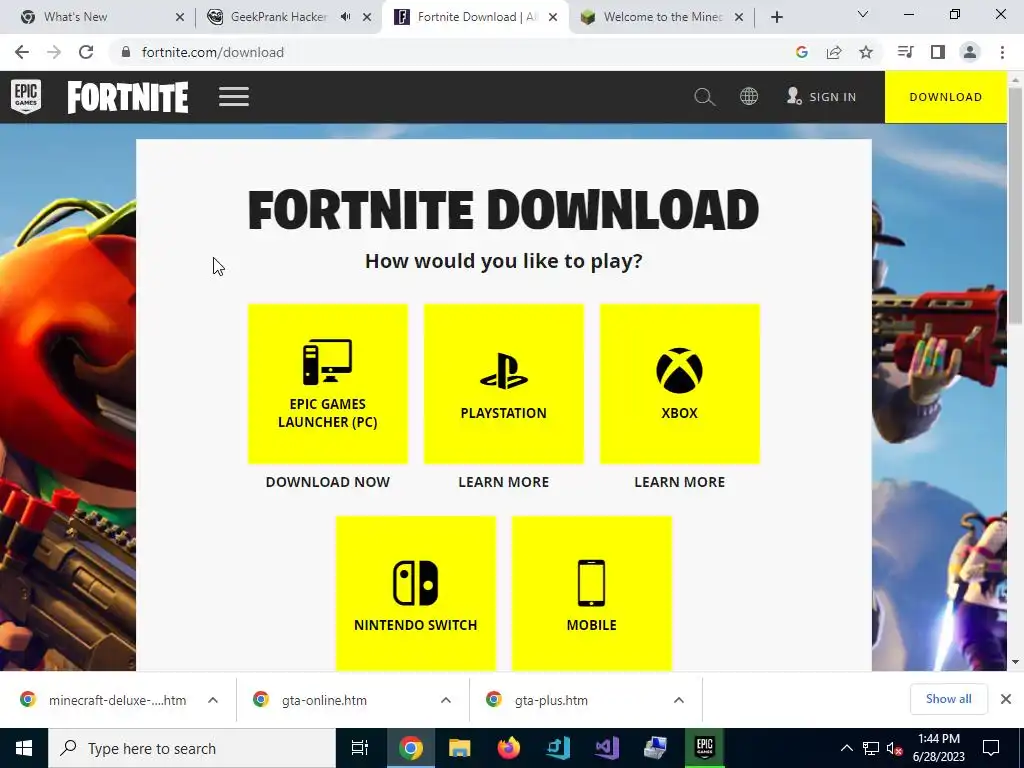Click the taskbar search box
The height and width of the screenshot is (768, 1024).
(x=191, y=748)
